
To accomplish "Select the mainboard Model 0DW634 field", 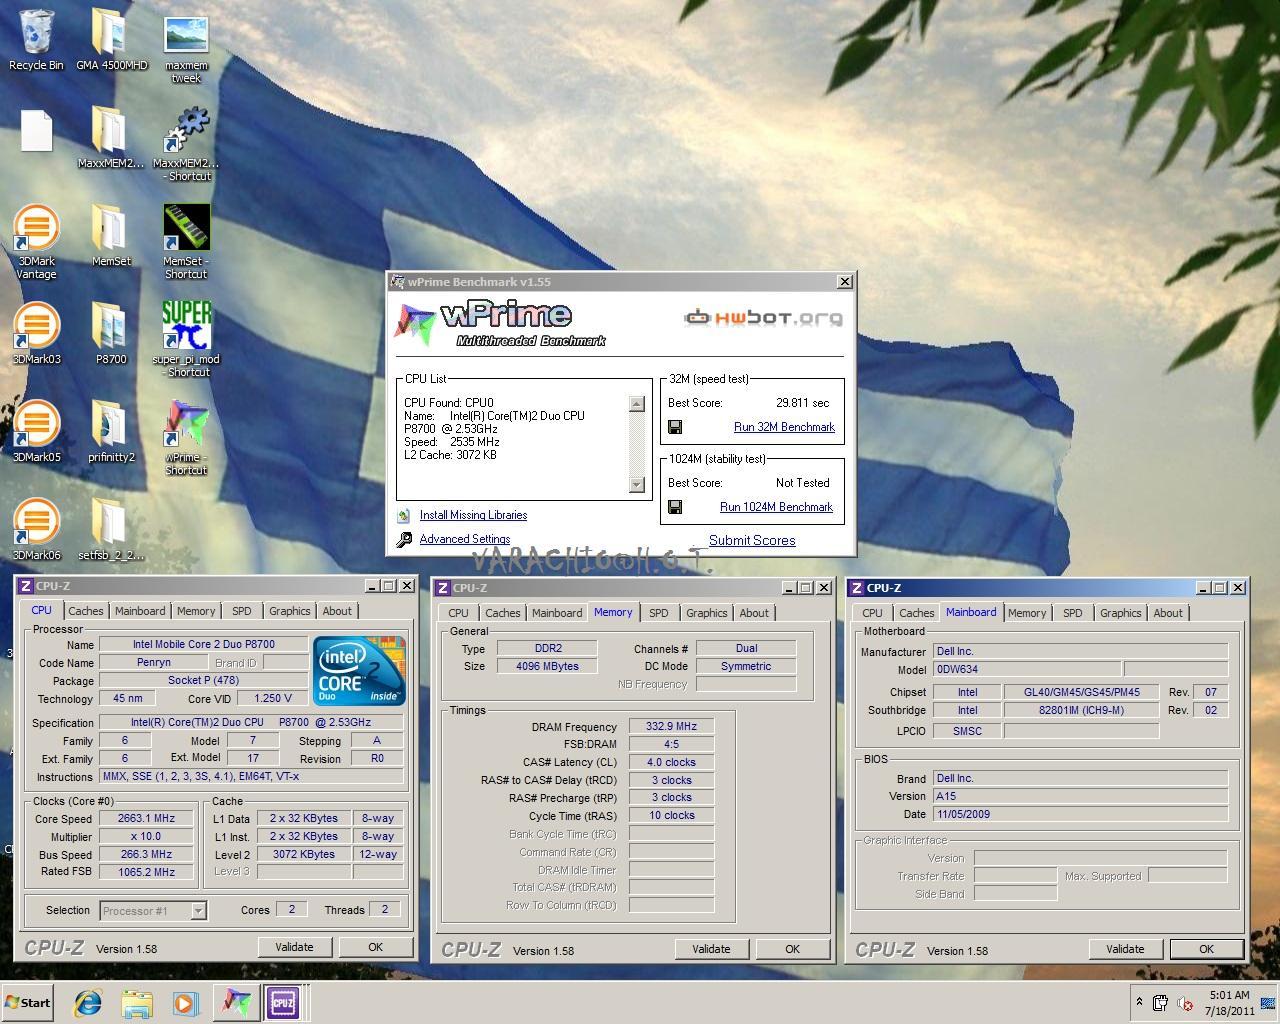I will point(1027,669).
